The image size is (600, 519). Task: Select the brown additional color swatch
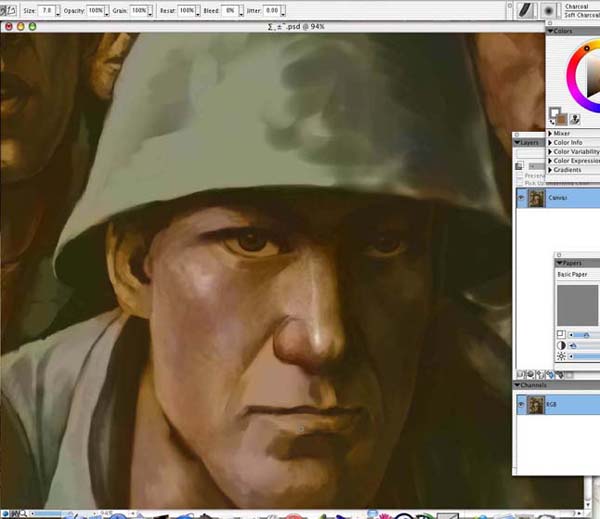561,119
